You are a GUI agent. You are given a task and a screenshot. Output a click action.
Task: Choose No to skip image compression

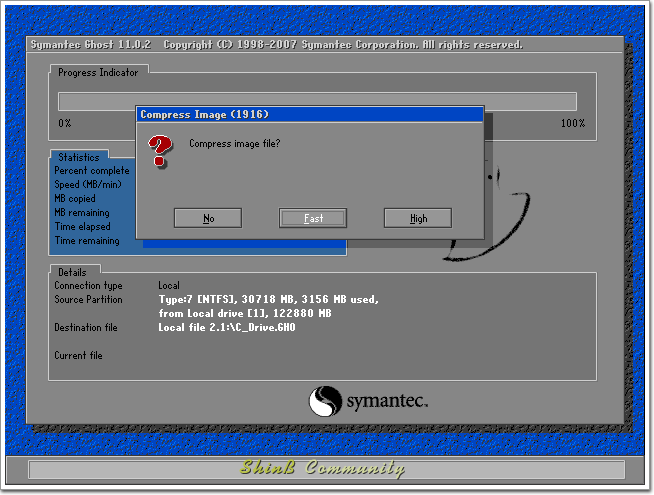(208, 218)
